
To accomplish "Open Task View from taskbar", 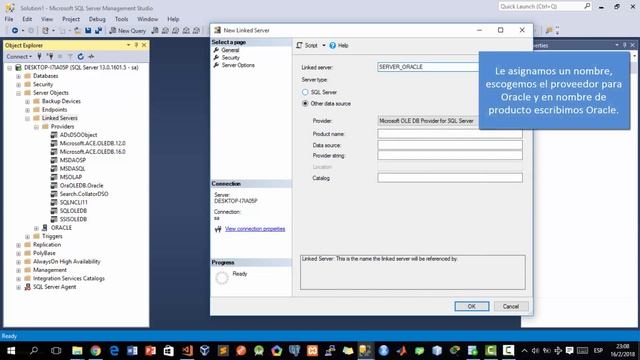I will pos(56,351).
